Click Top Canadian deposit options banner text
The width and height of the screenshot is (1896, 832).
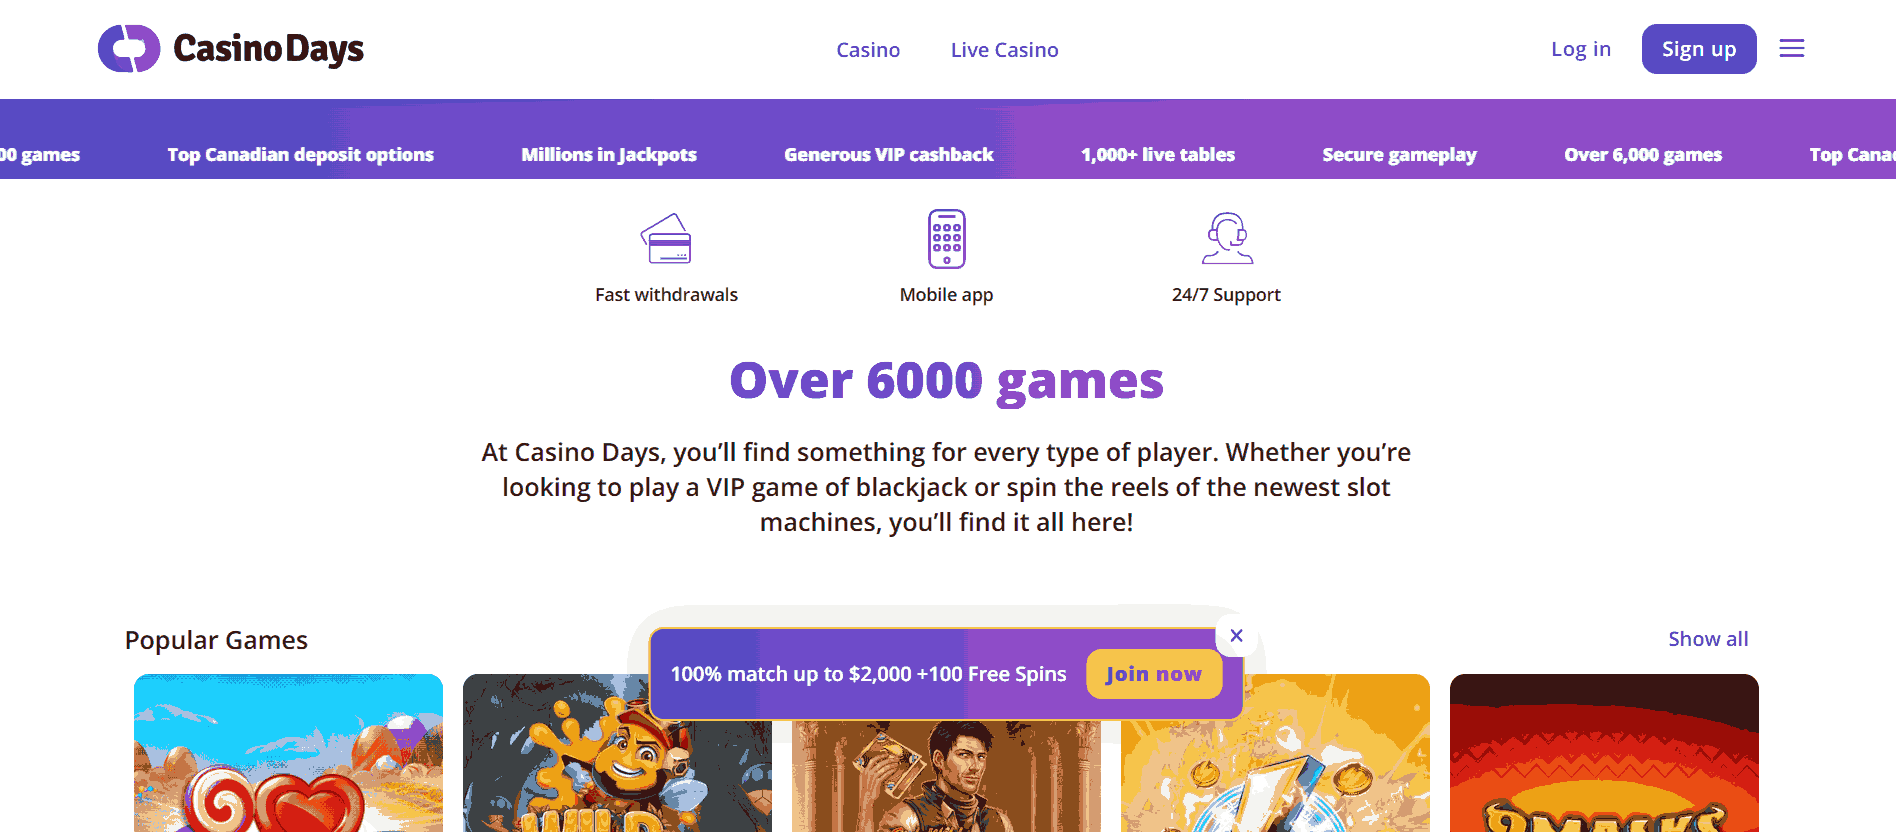click(x=300, y=154)
